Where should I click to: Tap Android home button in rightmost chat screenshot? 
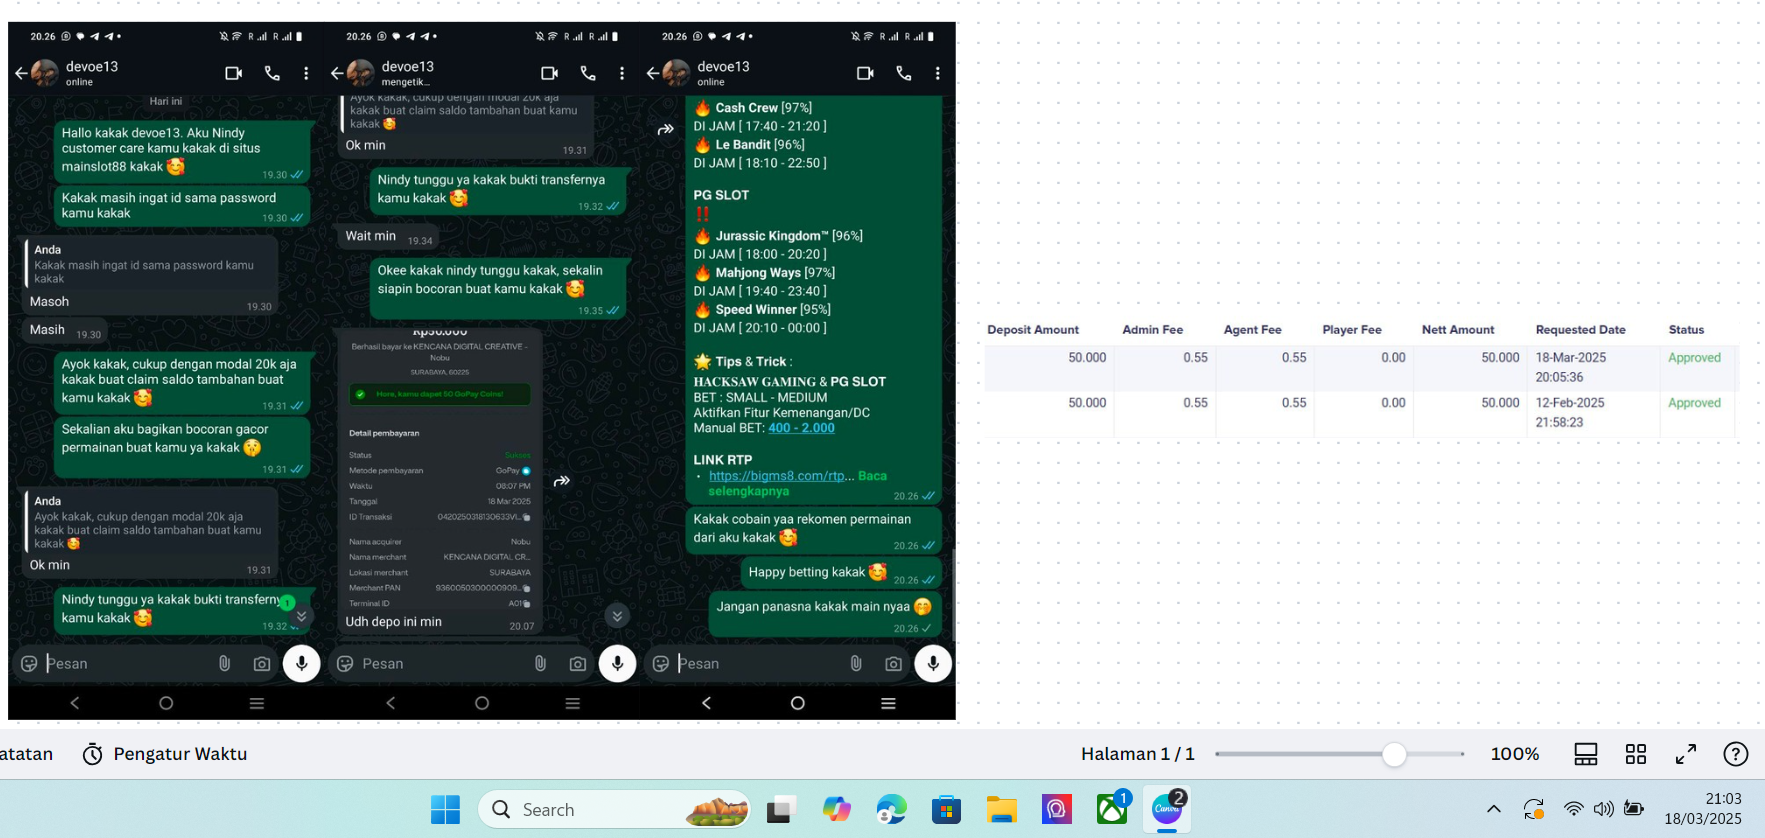pyautogui.click(x=797, y=703)
